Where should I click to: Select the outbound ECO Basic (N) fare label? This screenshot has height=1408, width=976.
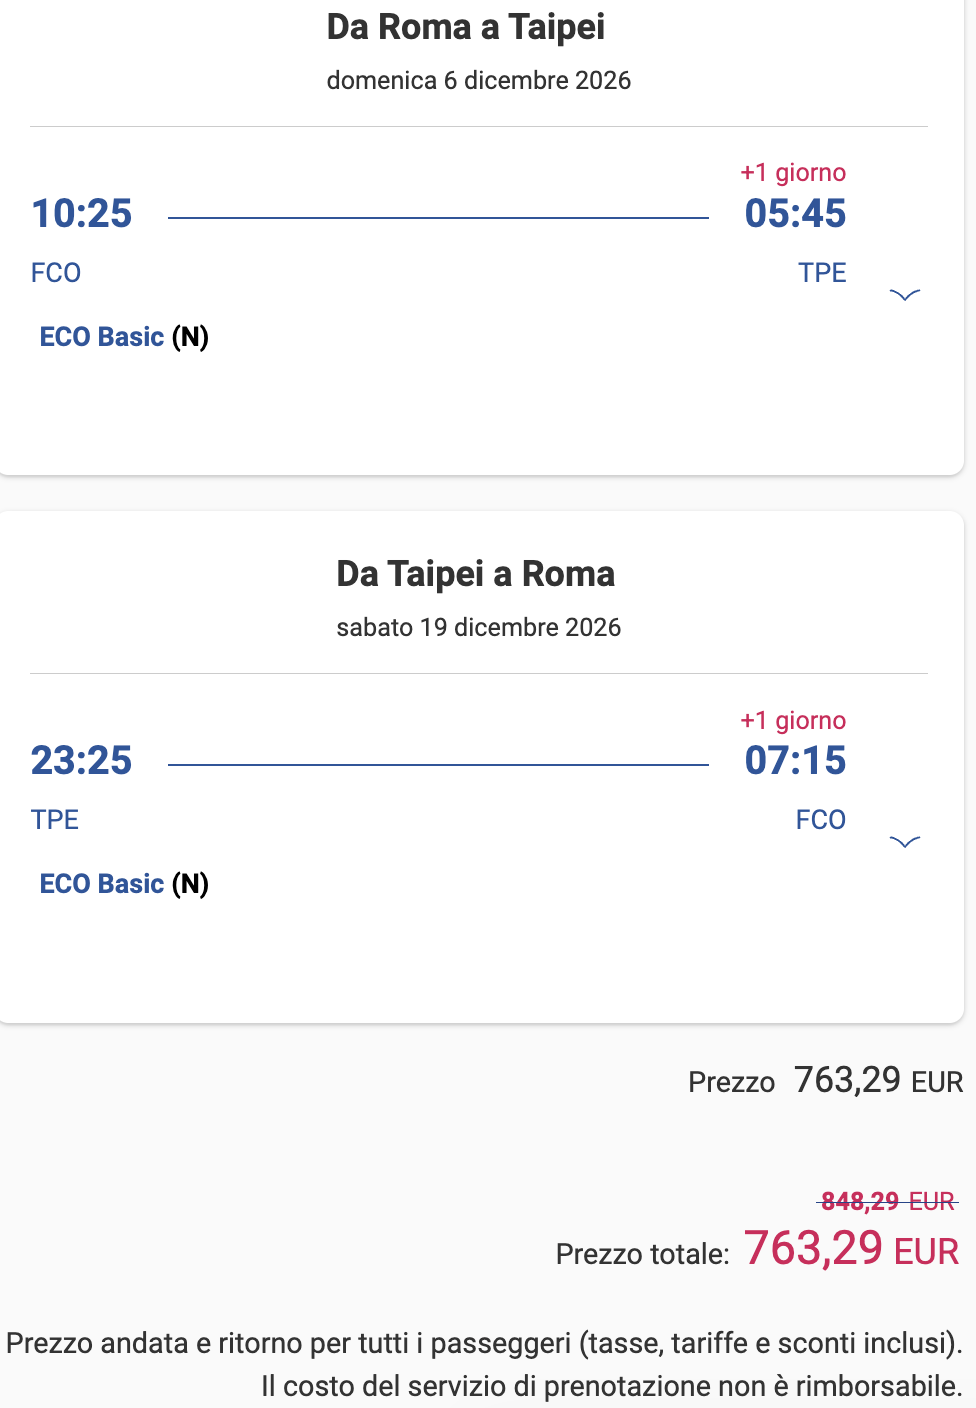124,337
